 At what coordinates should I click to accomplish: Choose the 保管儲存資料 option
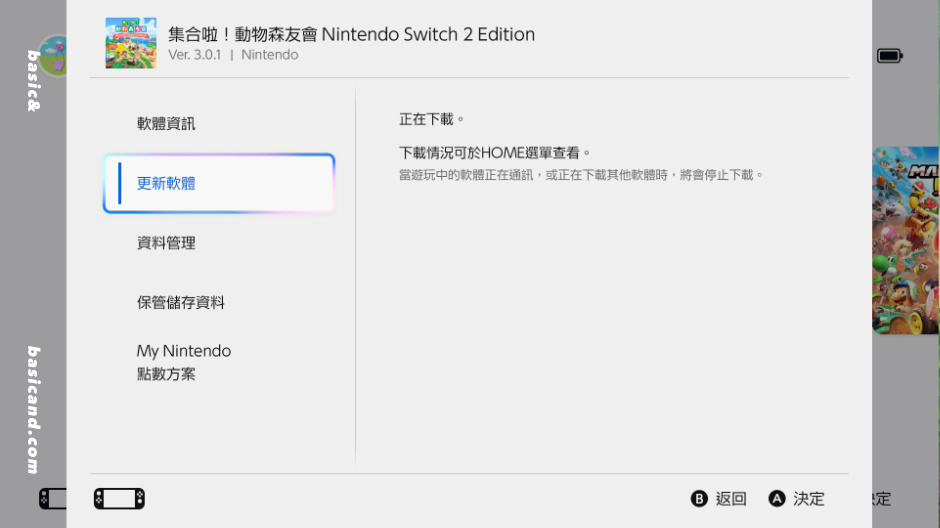coord(181,302)
